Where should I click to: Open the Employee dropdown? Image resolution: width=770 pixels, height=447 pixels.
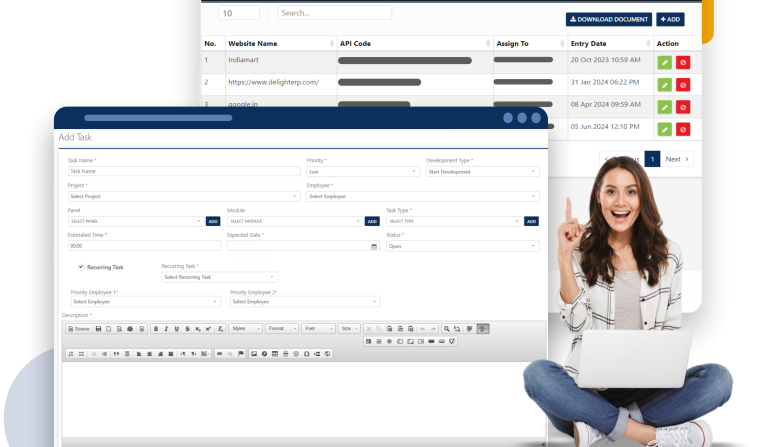423,196
